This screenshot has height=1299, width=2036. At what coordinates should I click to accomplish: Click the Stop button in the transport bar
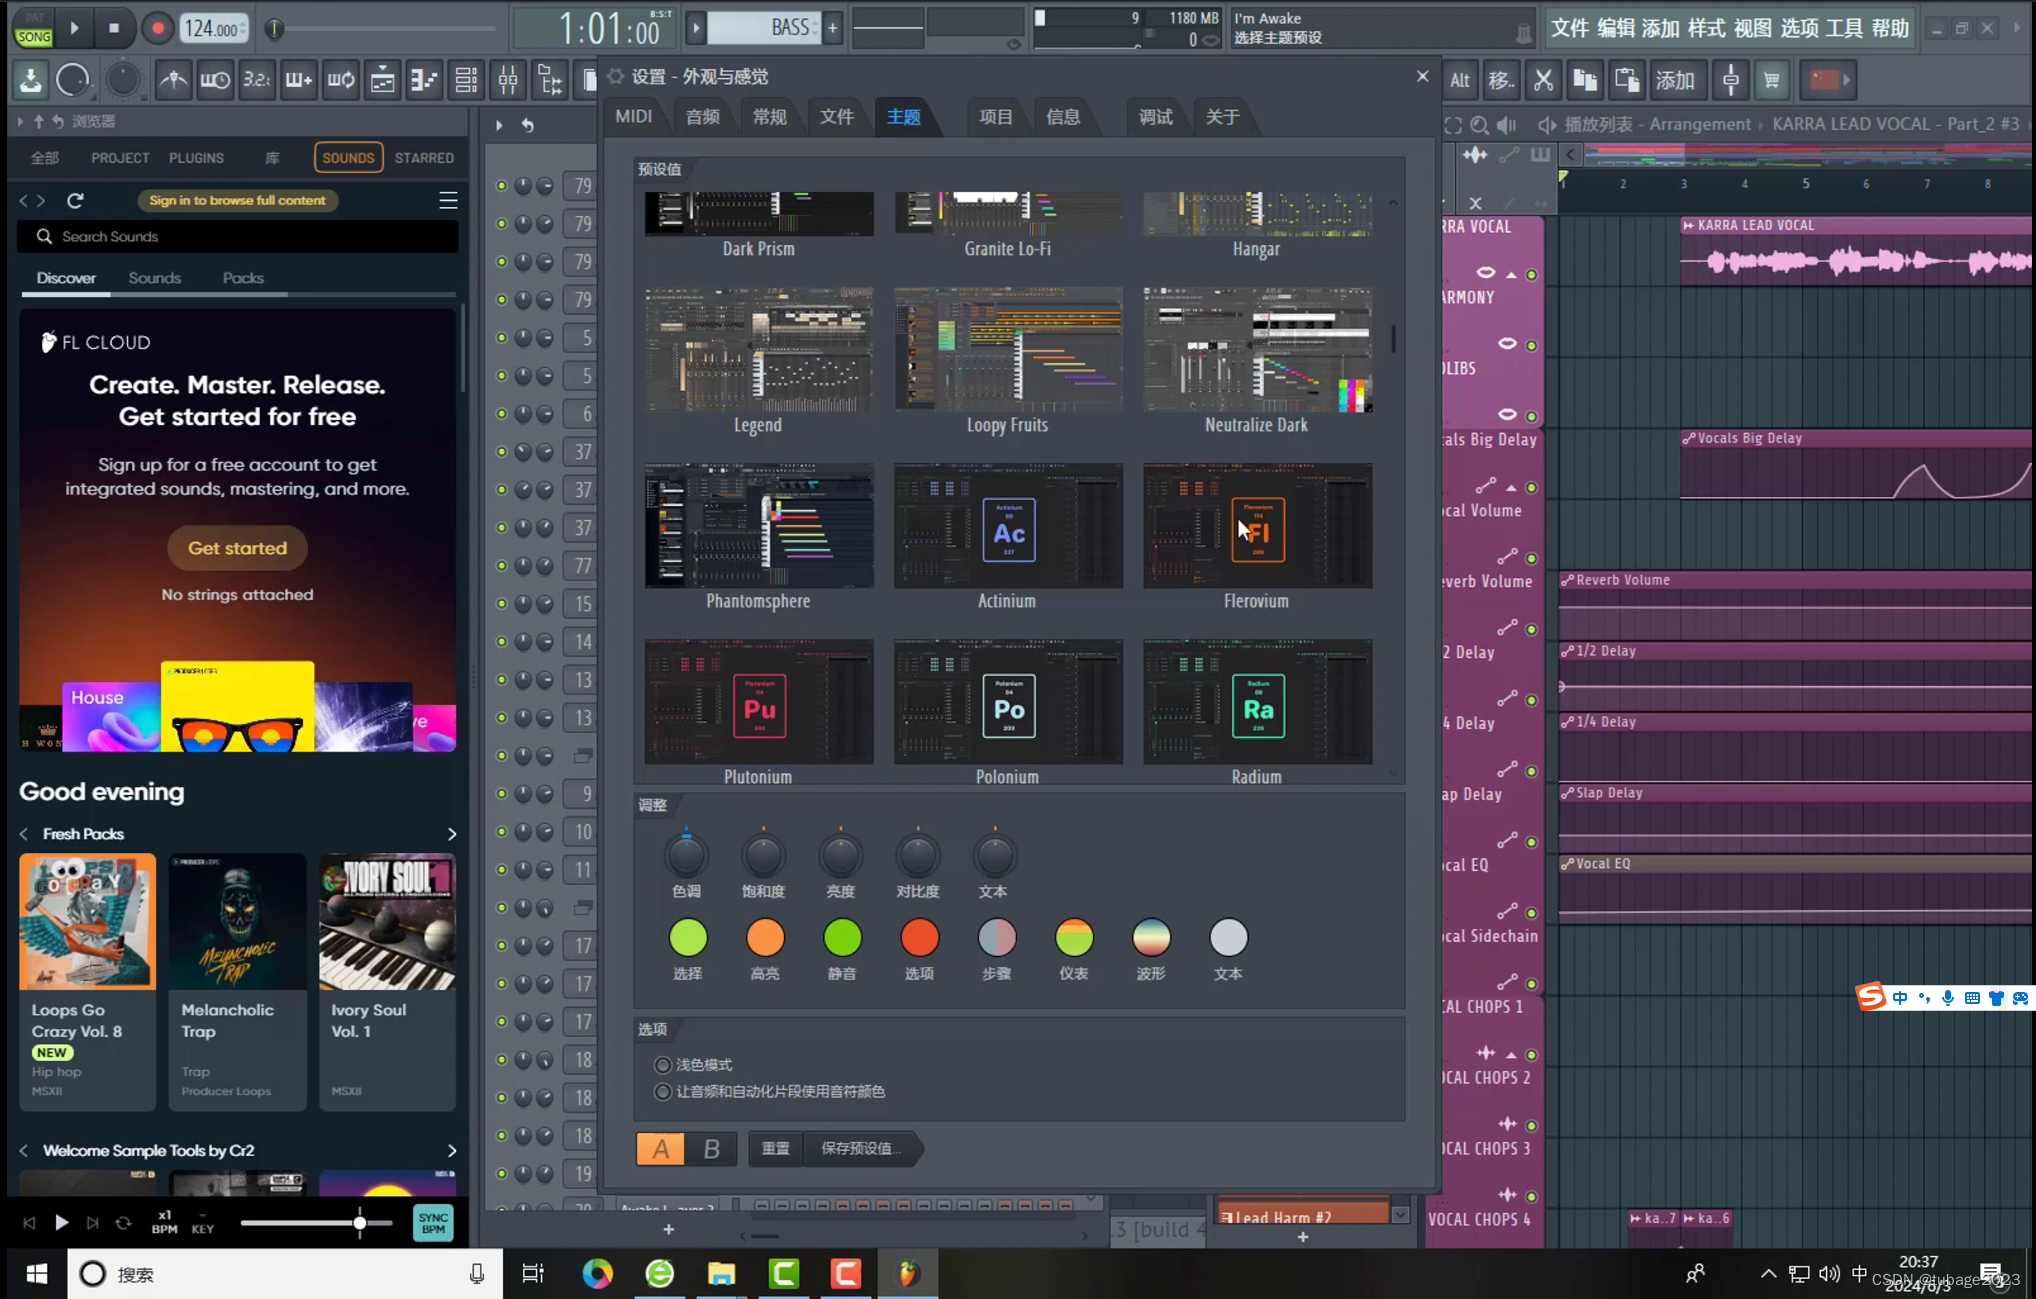pyautogui.click(x=114, y=28)
